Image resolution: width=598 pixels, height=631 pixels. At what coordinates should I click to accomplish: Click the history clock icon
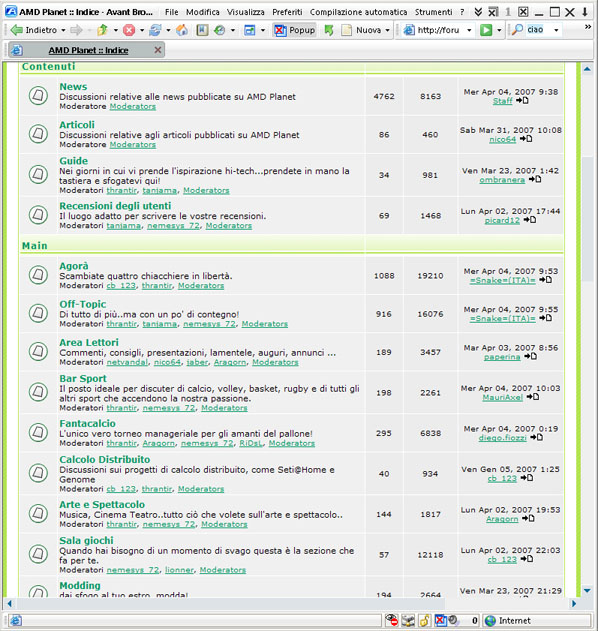pos(219,30)
